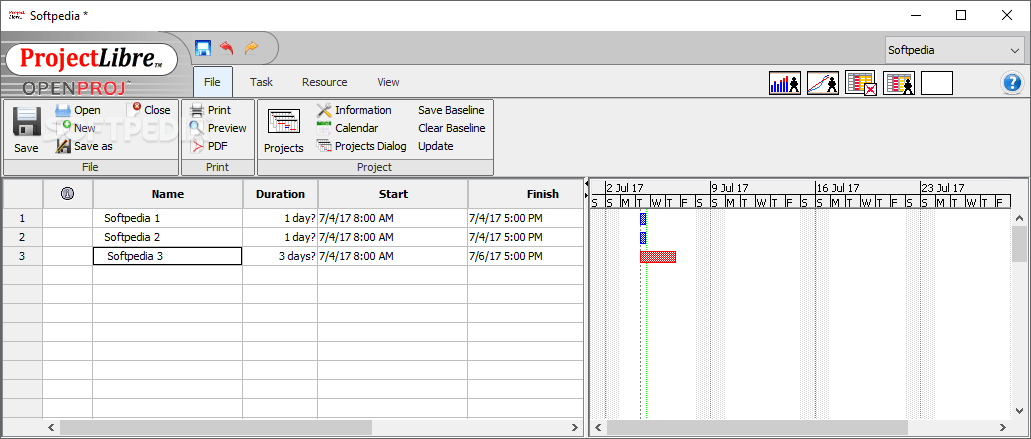
Task: Click the blank white view button
Action: 937,83
